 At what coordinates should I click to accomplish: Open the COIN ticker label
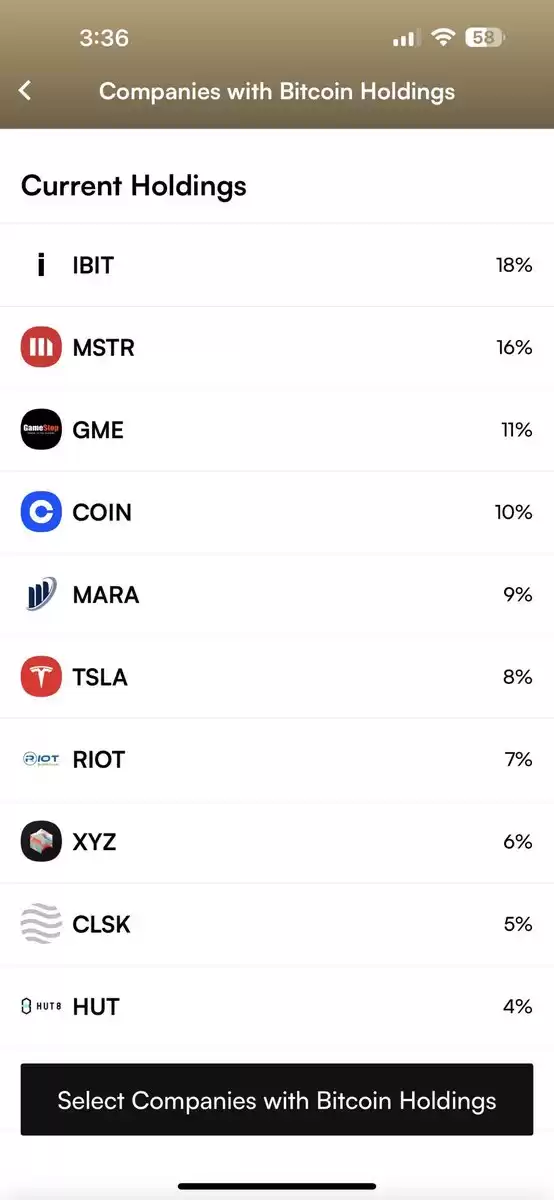coord(102,512)
